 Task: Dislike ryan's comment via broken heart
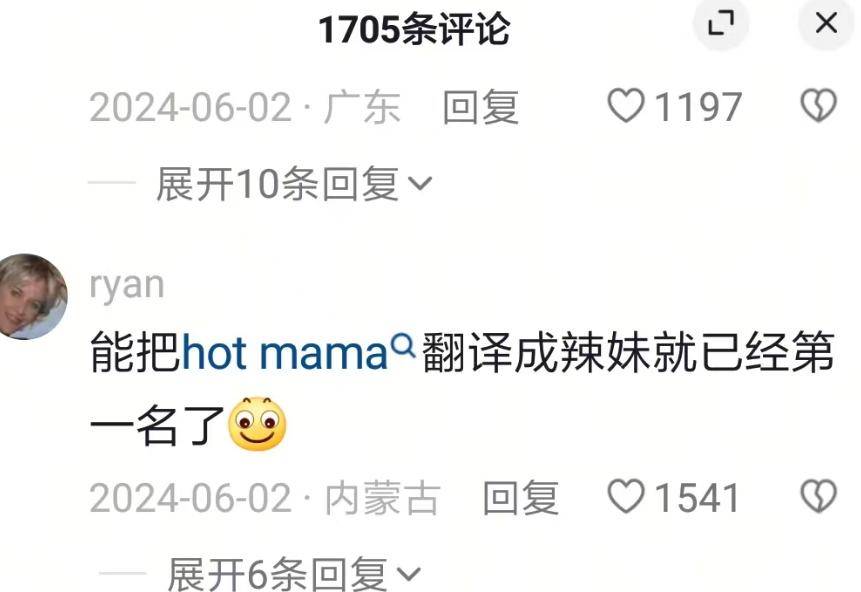coord(818,496)
